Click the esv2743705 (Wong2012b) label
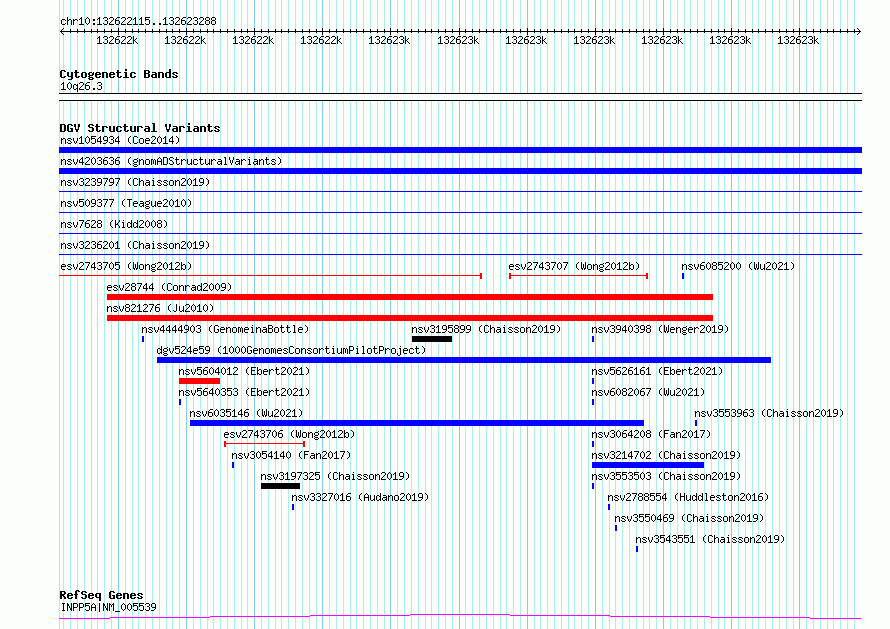The height and width of the screenshot is (629, 890). (x=126, y=266)
